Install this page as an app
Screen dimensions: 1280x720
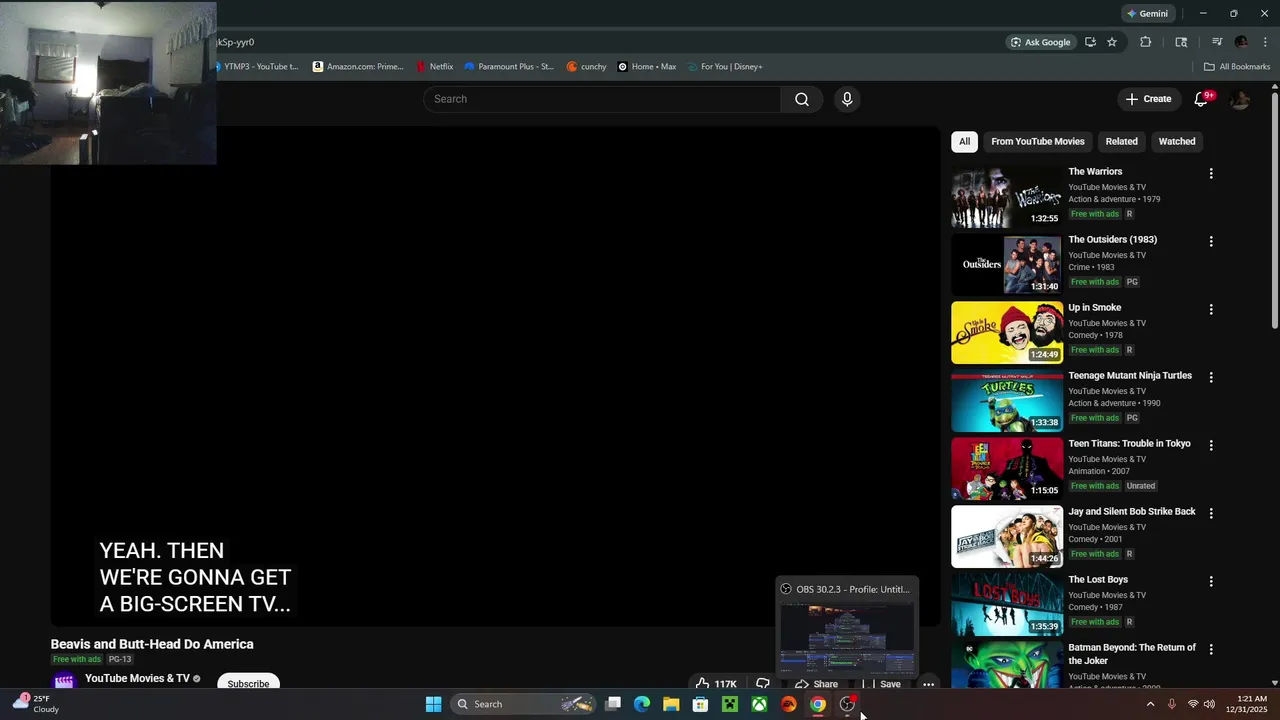point(1090,42)
